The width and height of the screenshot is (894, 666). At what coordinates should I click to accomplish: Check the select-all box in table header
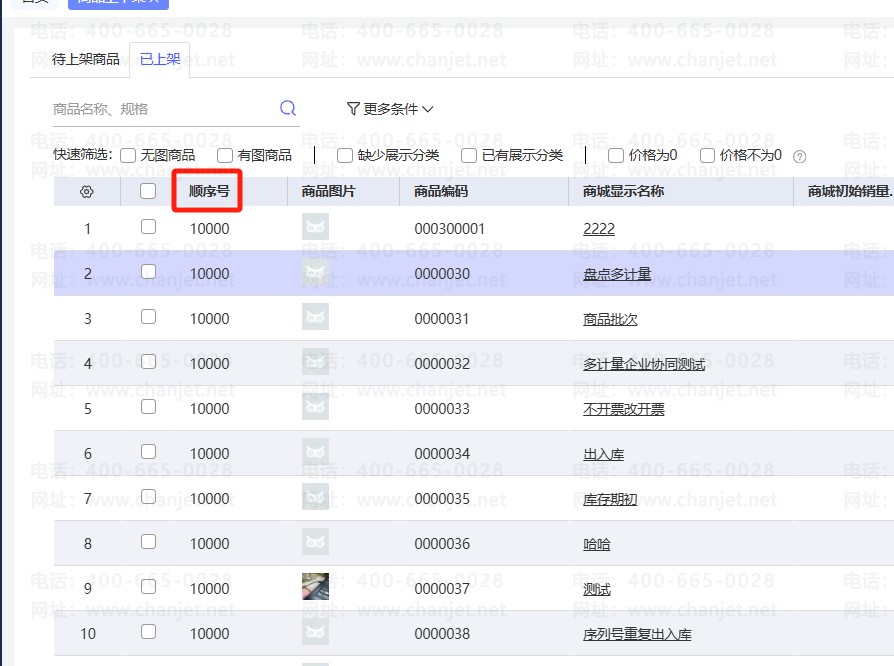pos(148,191)
